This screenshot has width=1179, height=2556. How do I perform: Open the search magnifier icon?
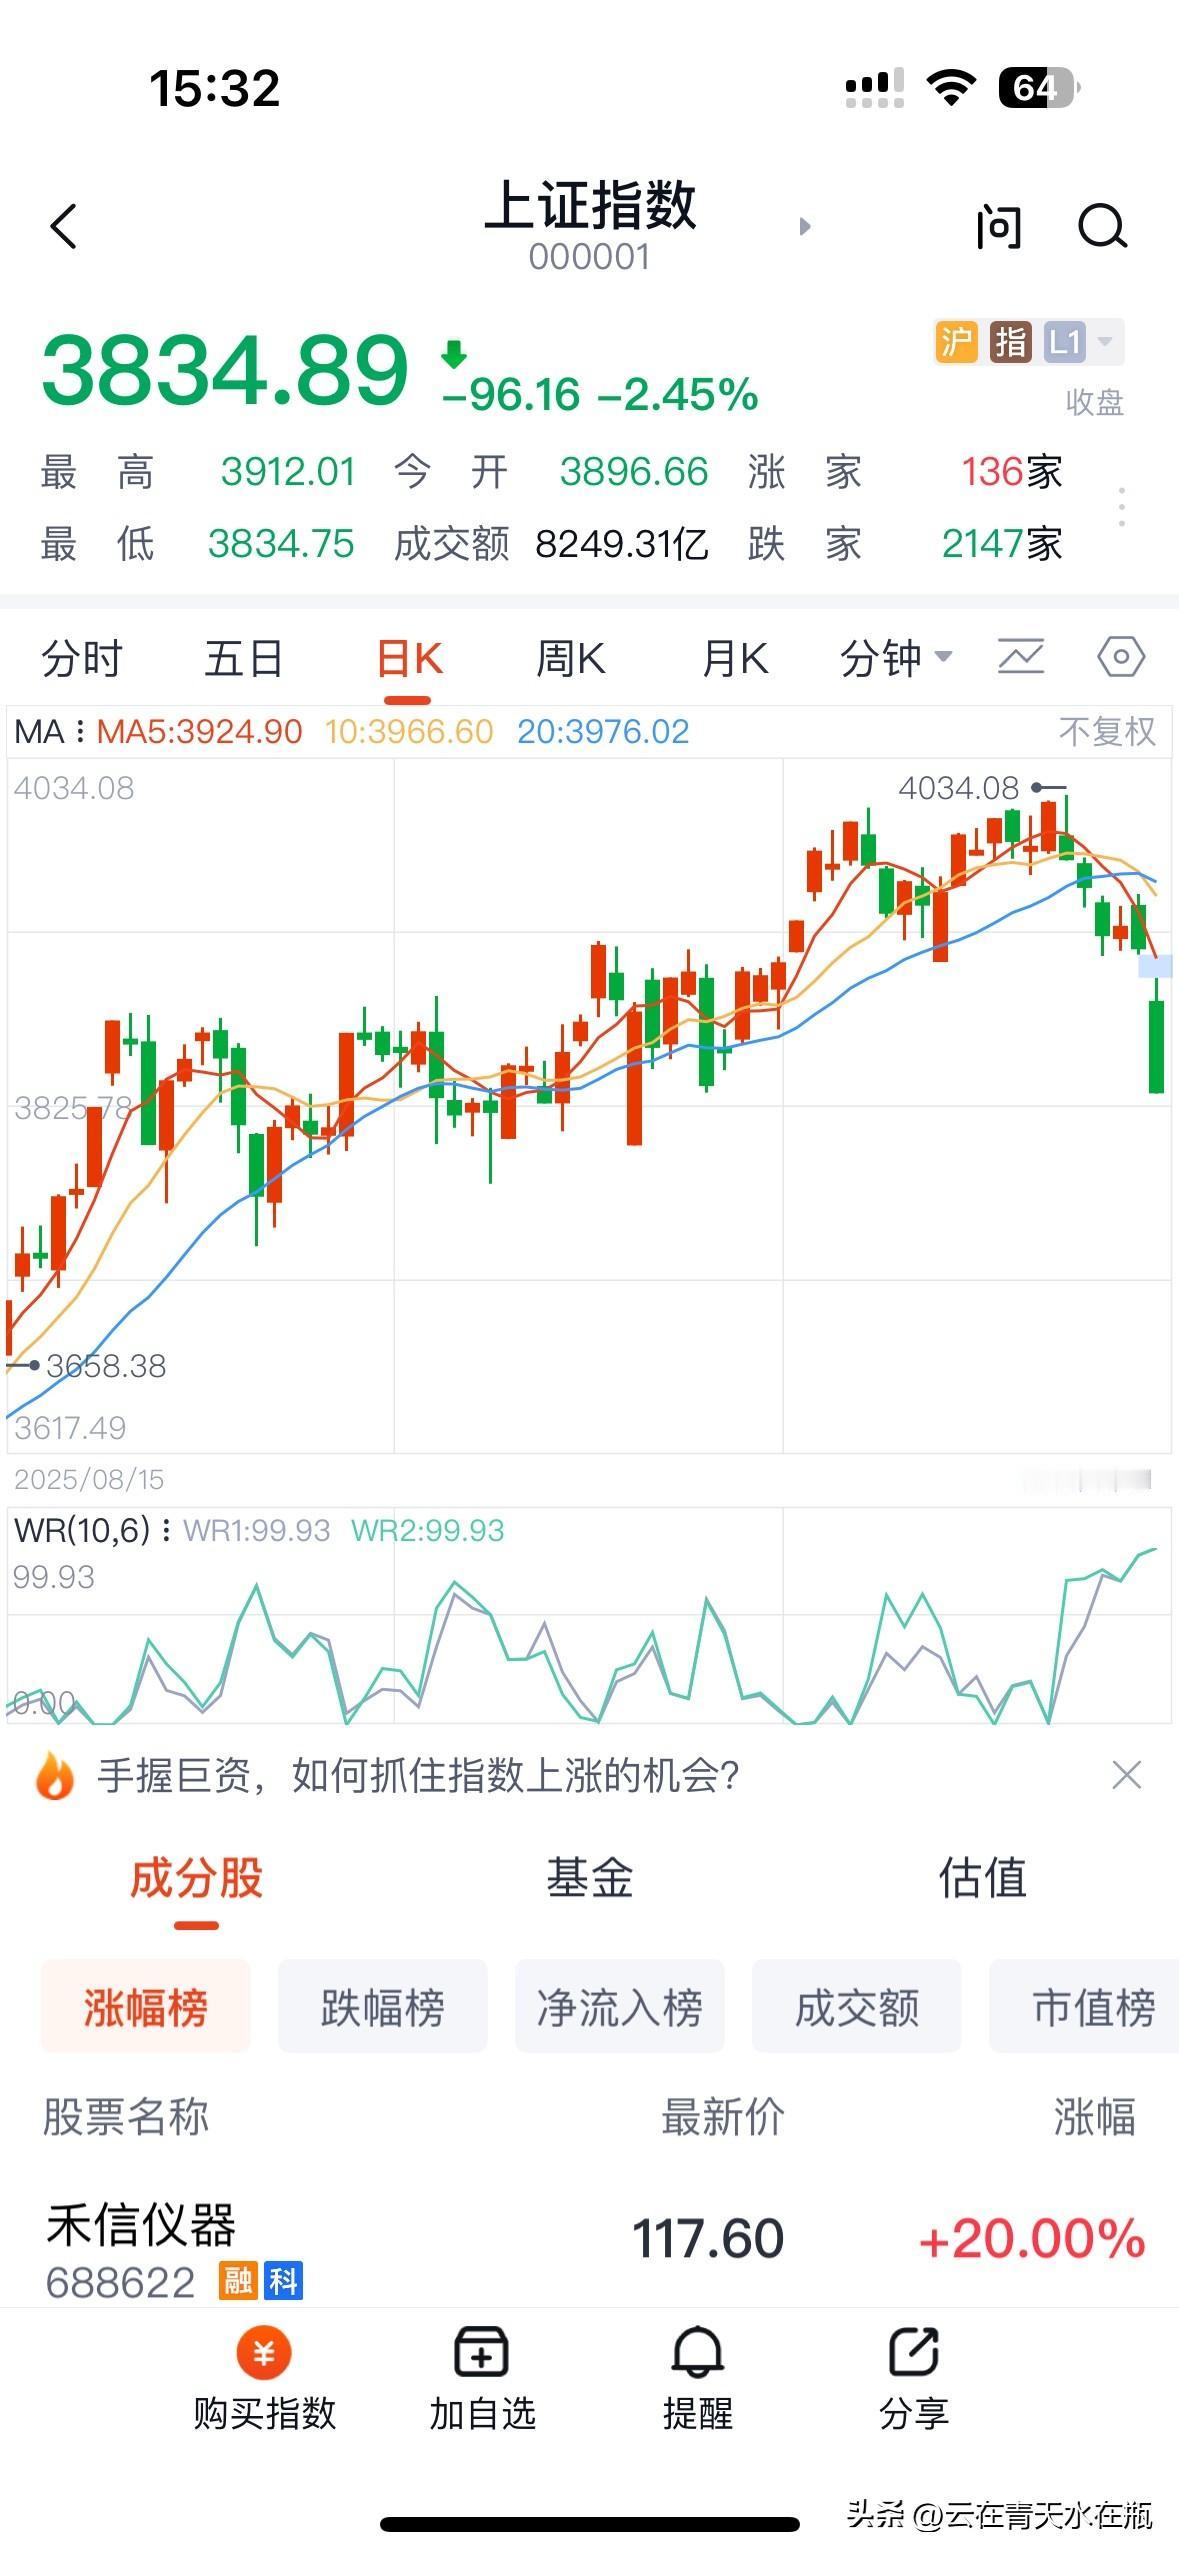[x=1102, y=226]
